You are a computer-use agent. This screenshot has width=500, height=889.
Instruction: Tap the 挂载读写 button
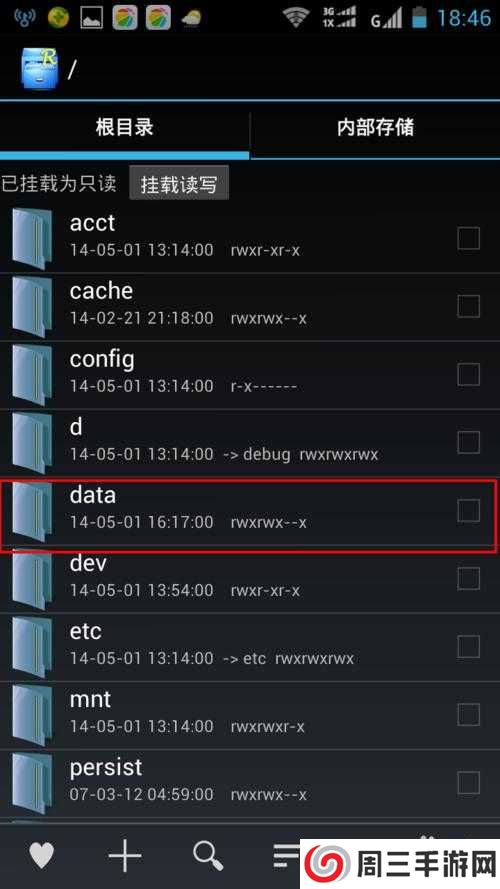click(x=179, y=183)
